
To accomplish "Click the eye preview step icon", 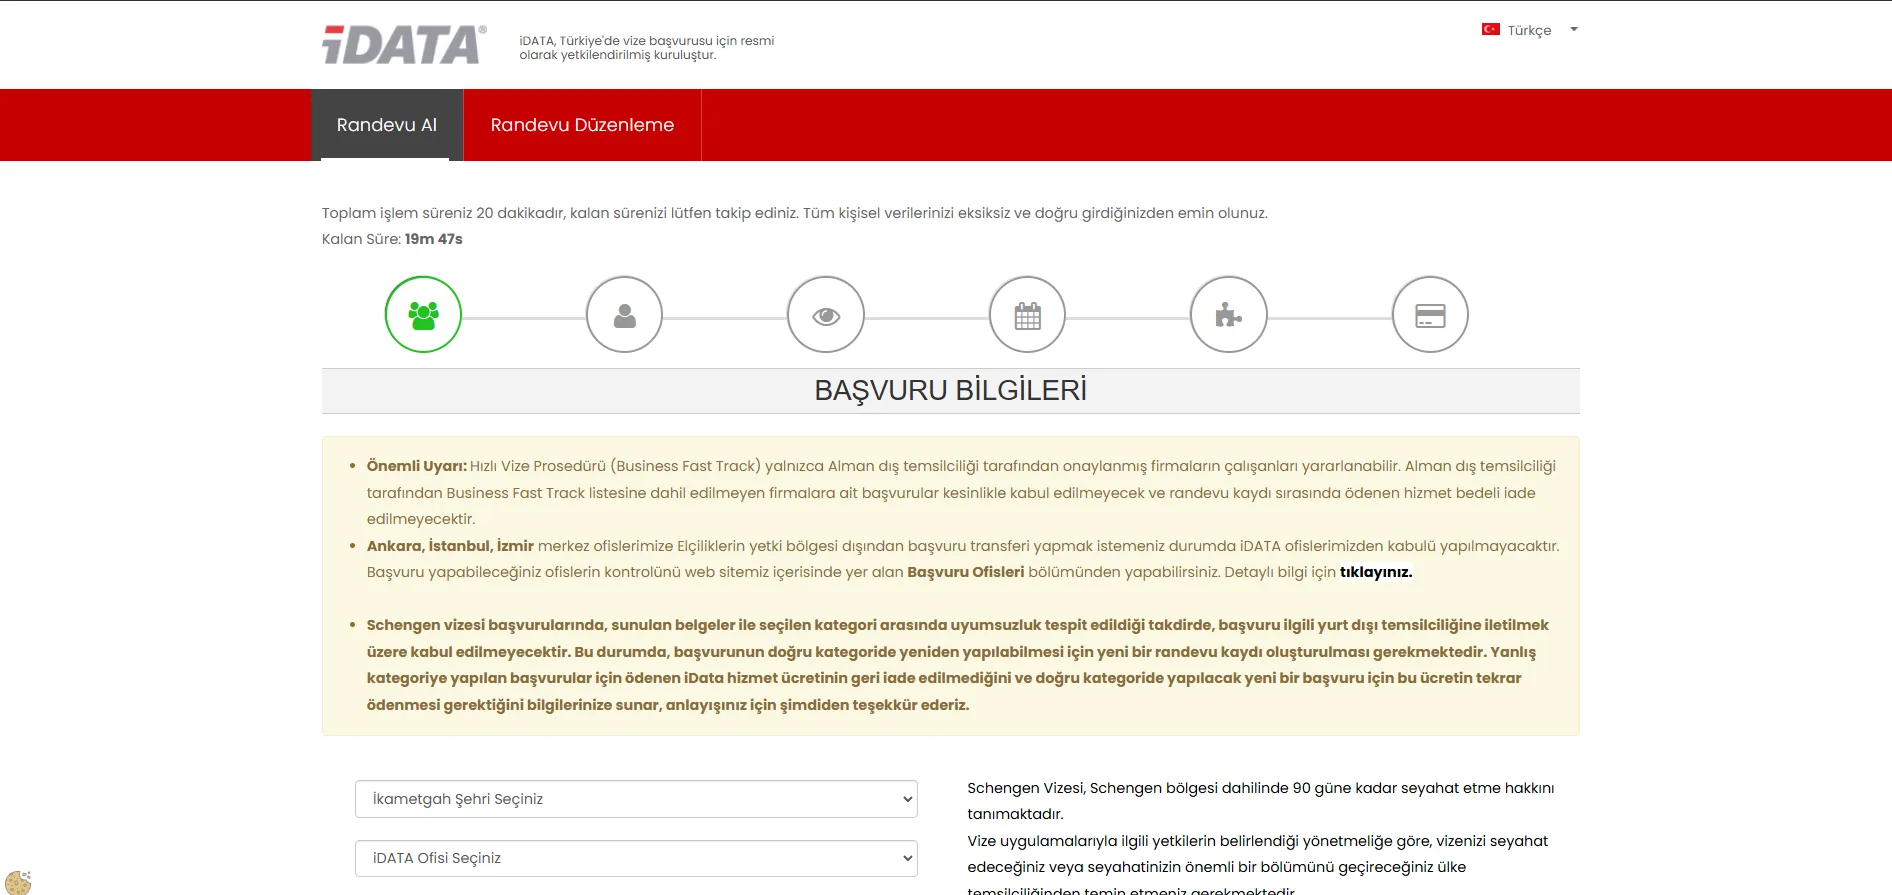I will point(826,315).
